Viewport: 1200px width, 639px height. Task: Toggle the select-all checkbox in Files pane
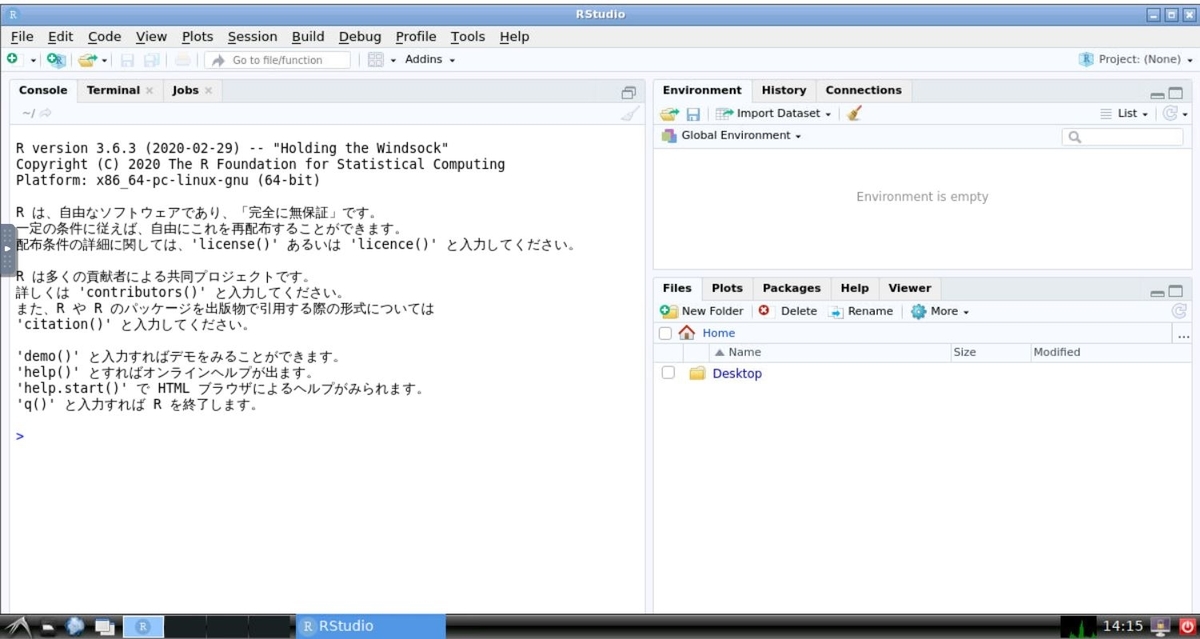tap(664, 332)
